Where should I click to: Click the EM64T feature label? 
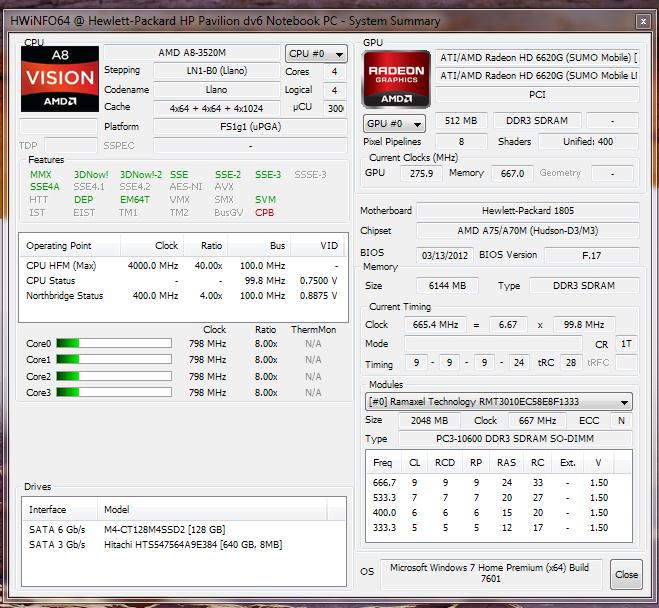point(134,200)
